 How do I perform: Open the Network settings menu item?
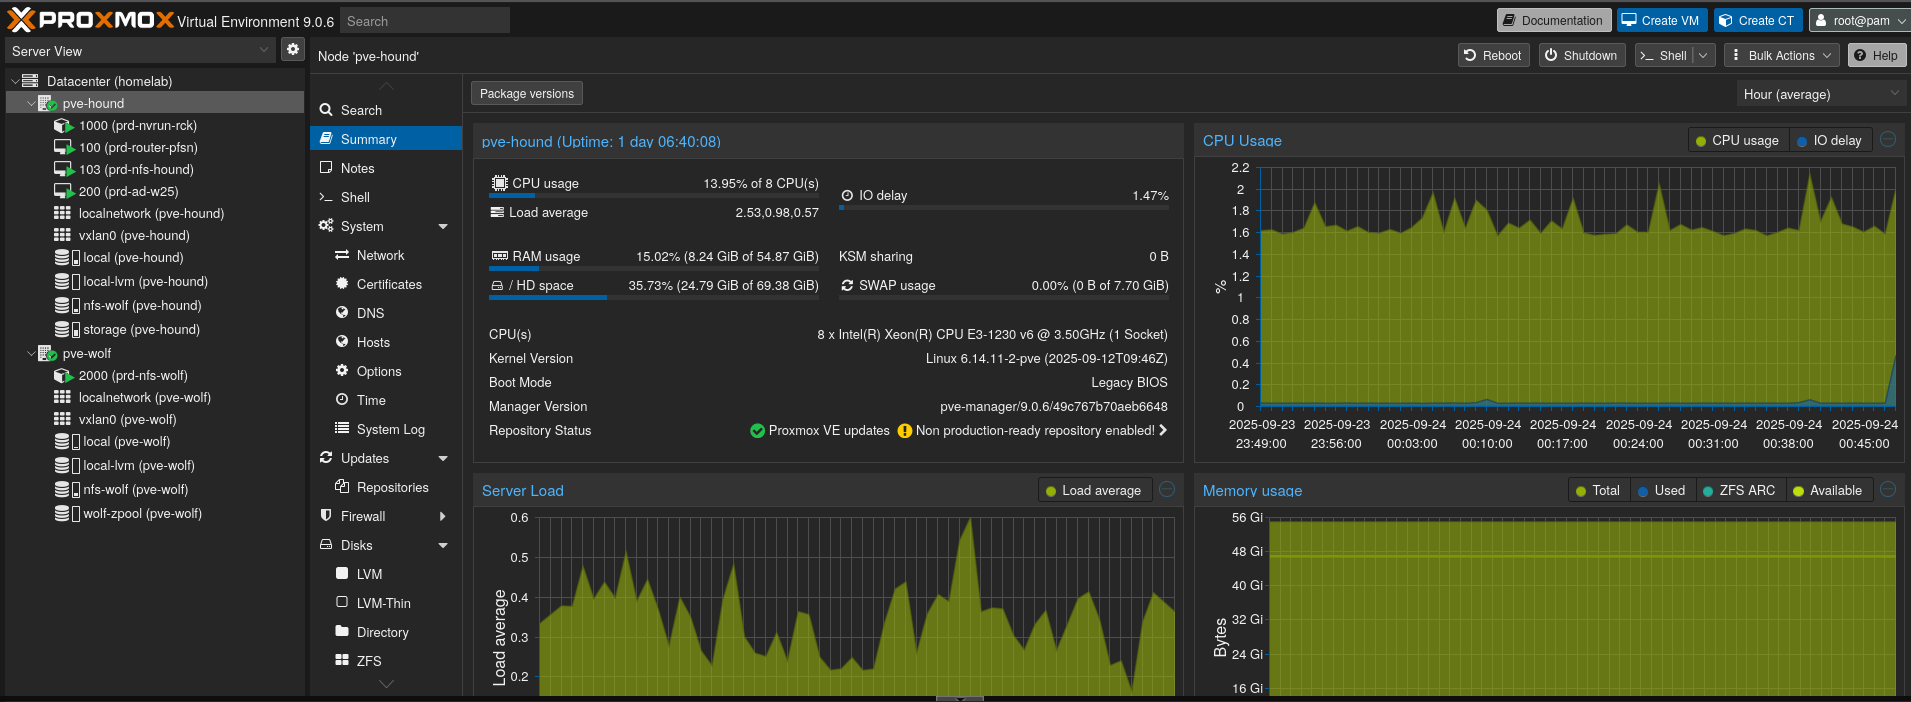coord(380,256)
